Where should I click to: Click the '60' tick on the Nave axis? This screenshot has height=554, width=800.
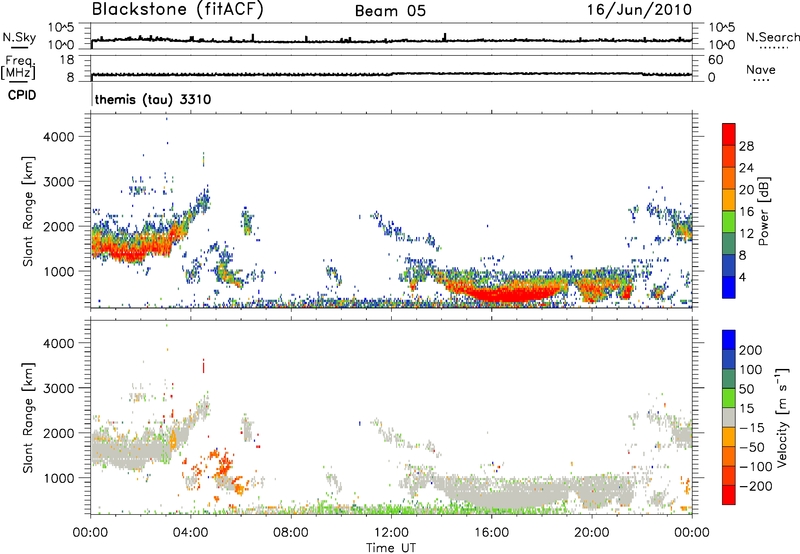(x=715, y=60)
